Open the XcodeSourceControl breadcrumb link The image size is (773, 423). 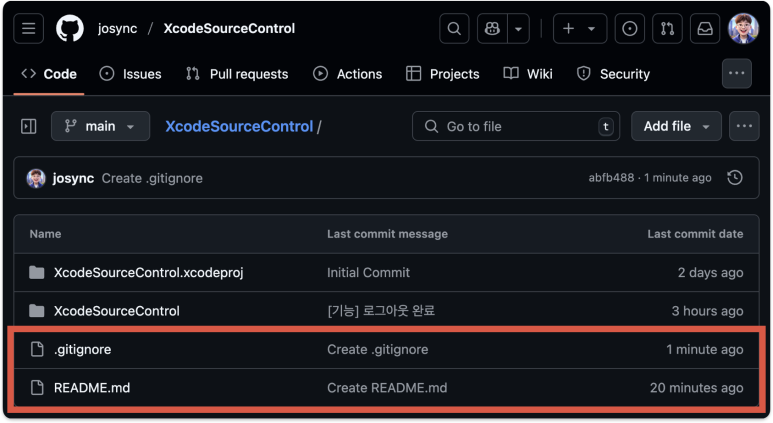(239, 126)
